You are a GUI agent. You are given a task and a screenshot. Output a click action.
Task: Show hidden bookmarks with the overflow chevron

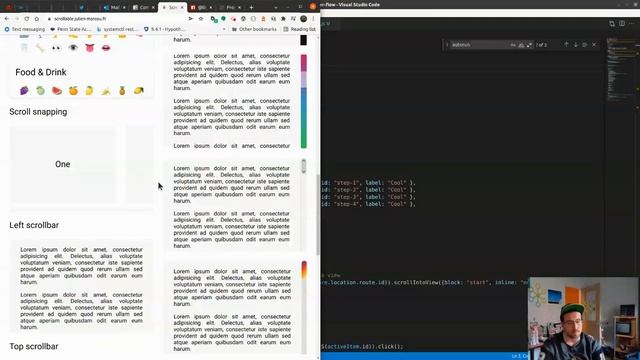(224, 29)
